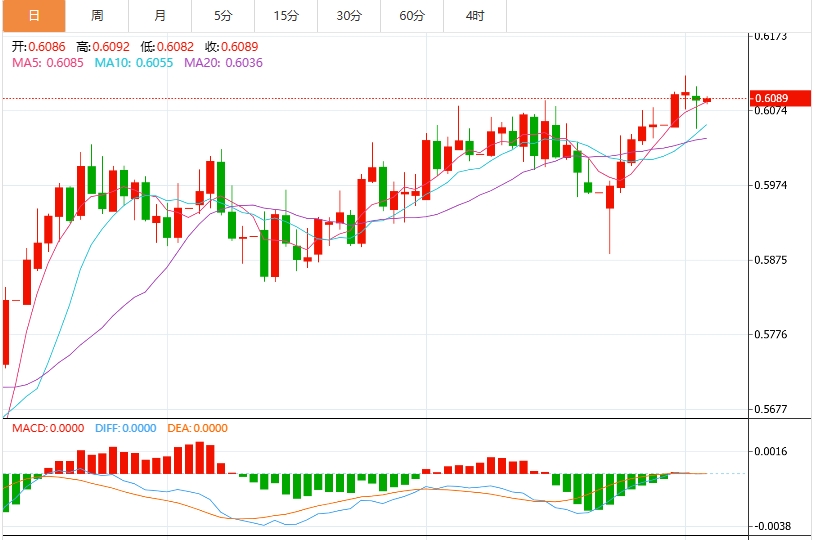Open the 15分 timeframe tab
This screenshot has width=816, height=540.
(x=286, y=16)
